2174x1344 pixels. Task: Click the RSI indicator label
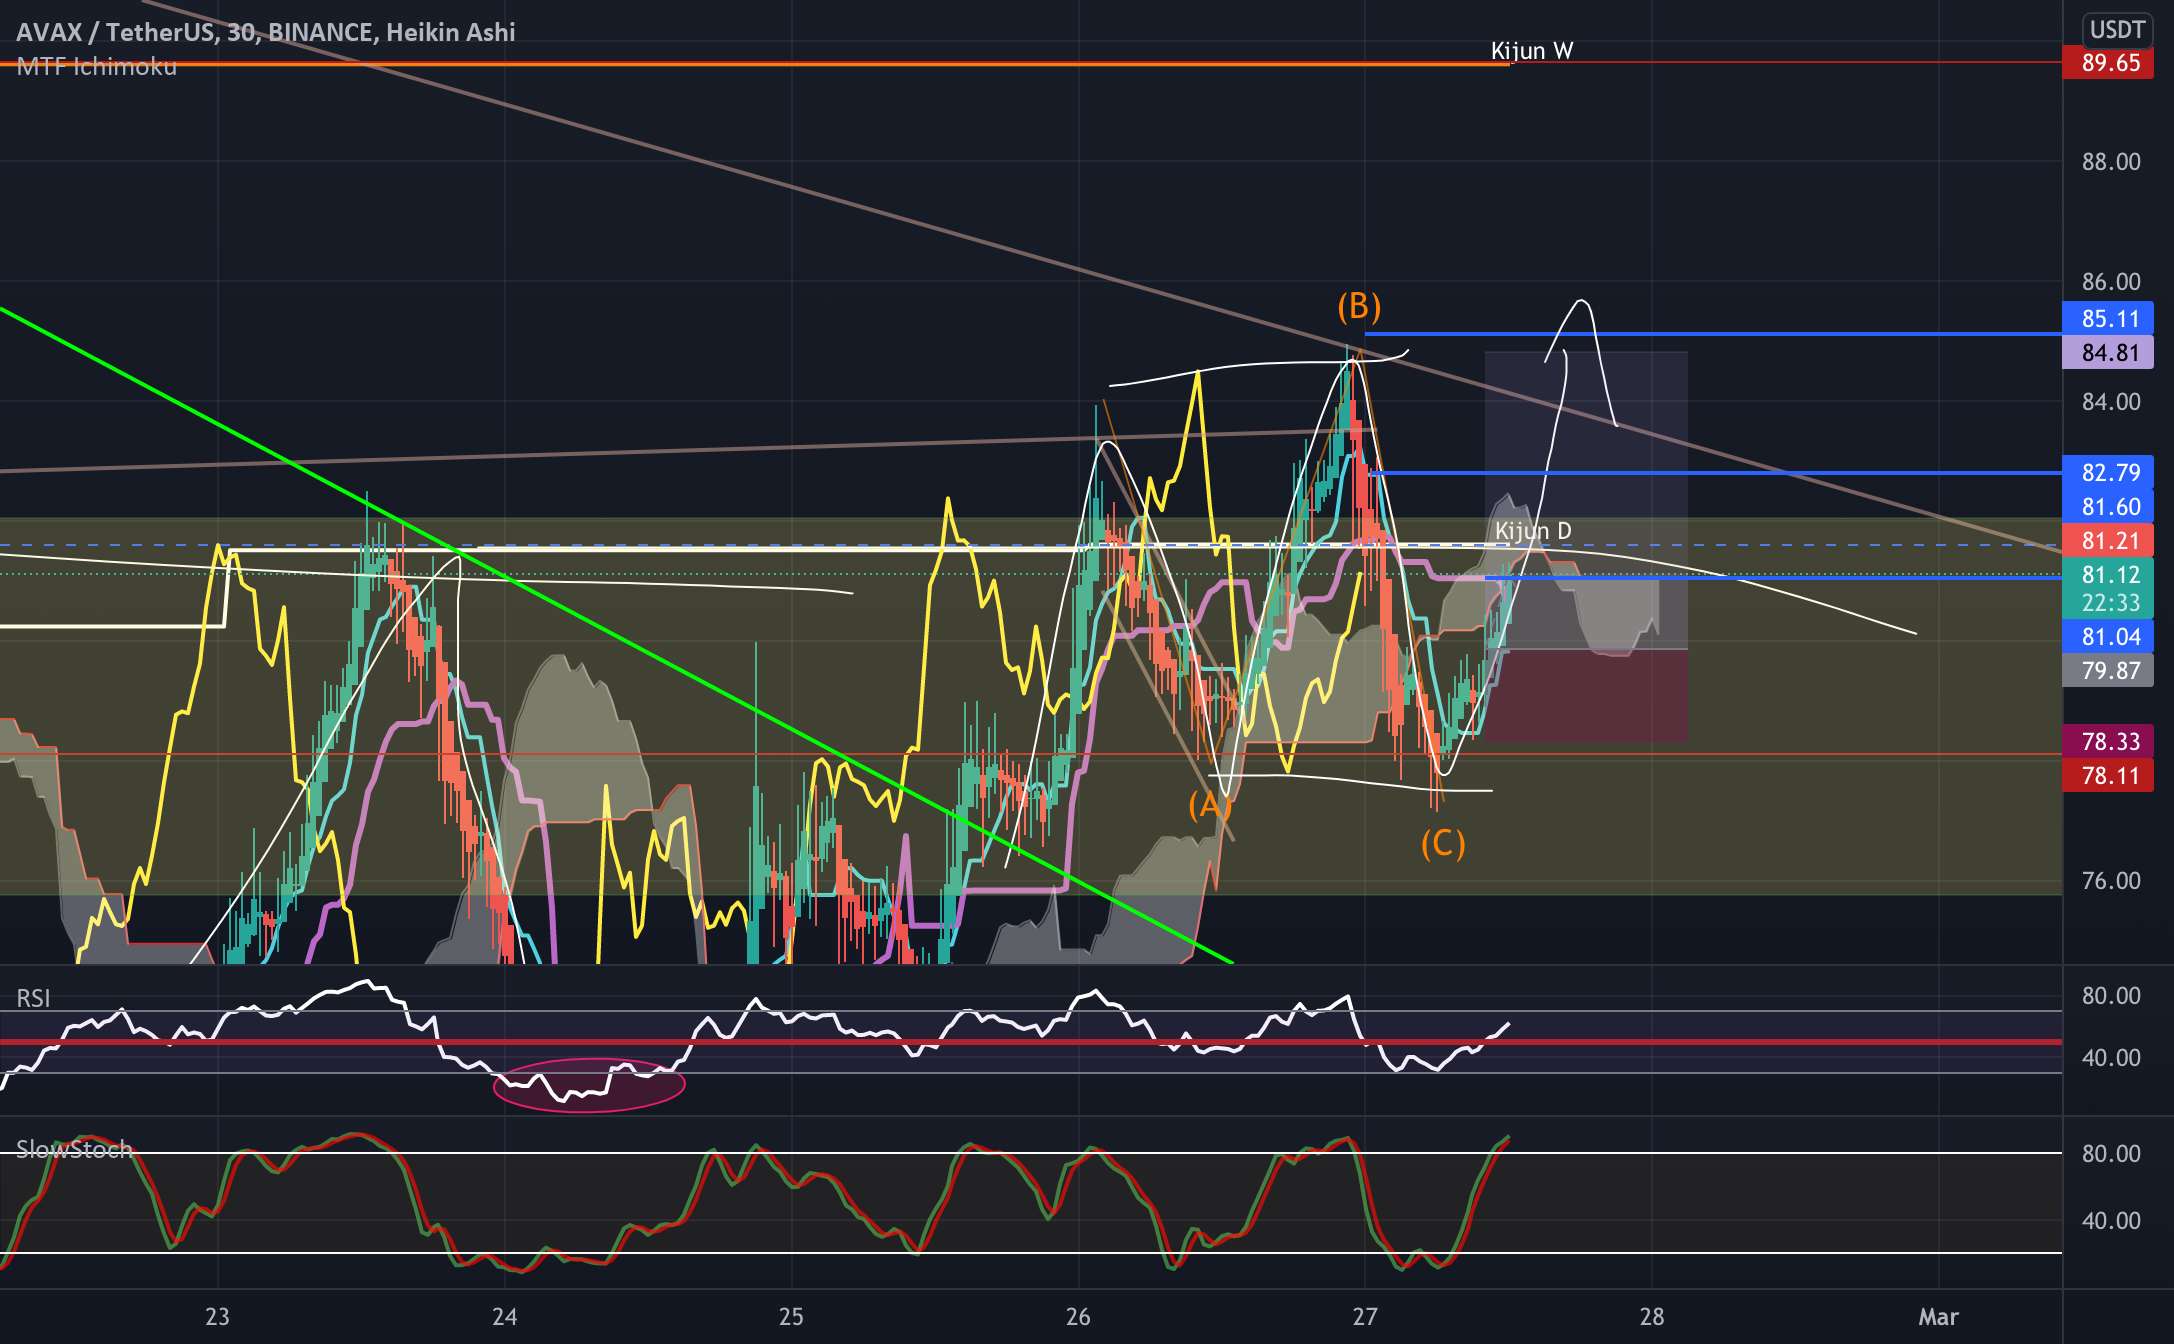coord(33,998)
